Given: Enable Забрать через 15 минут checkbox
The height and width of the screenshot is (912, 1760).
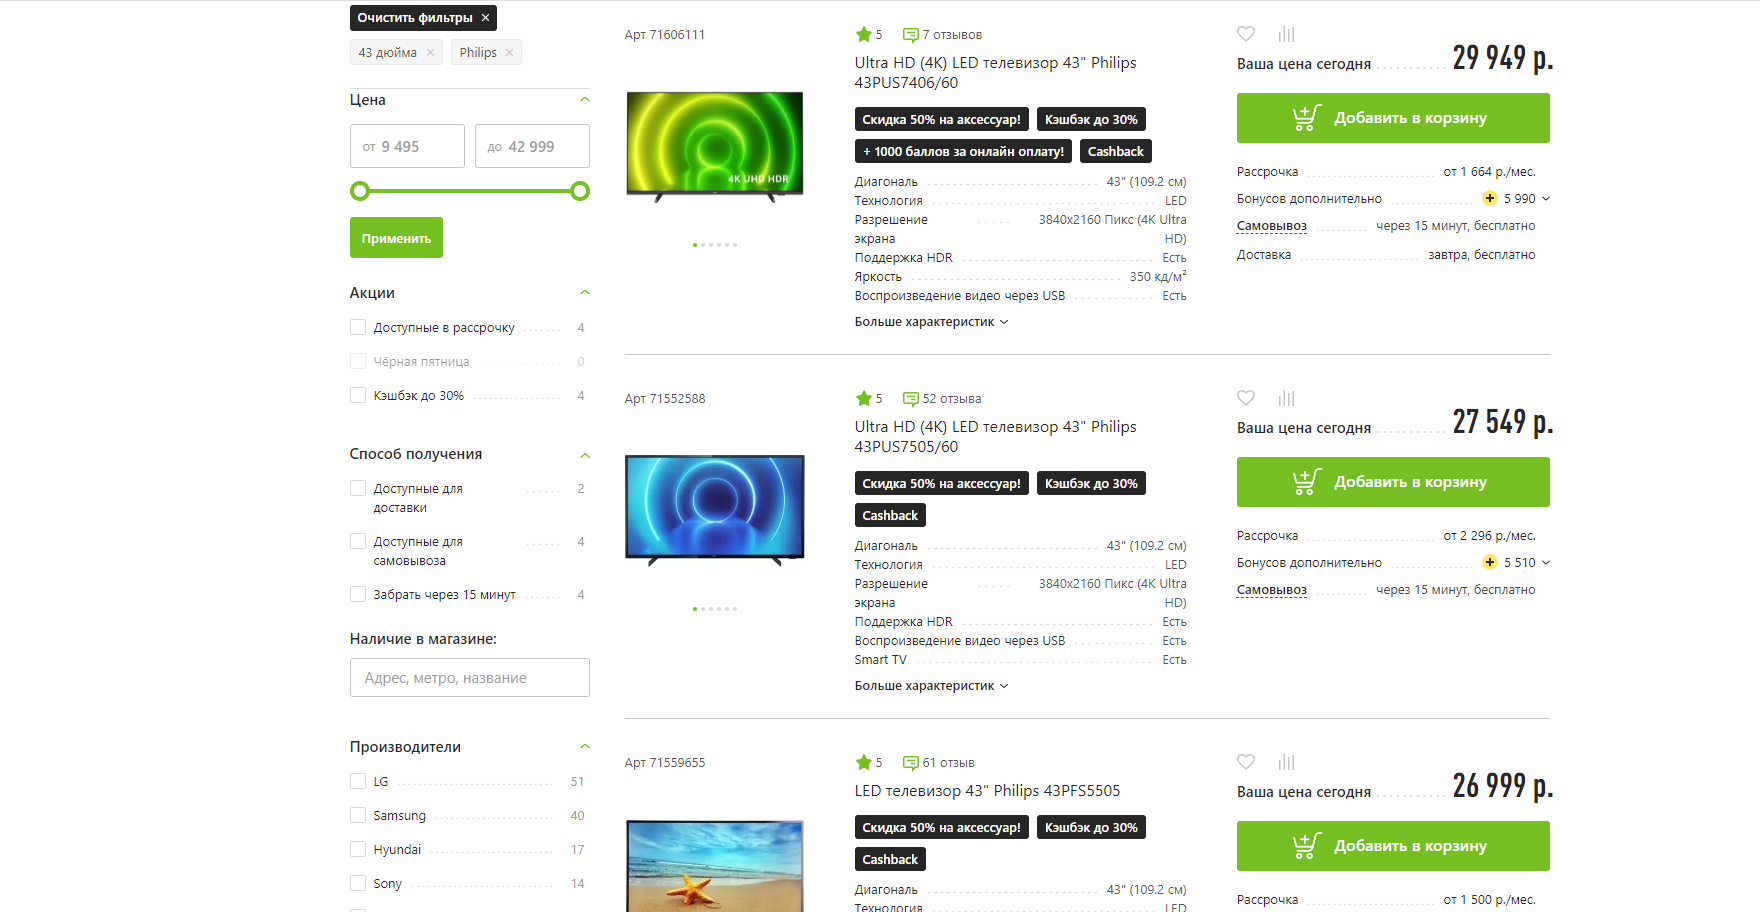Looking at the screenshot, I should [x=358, y=594].
